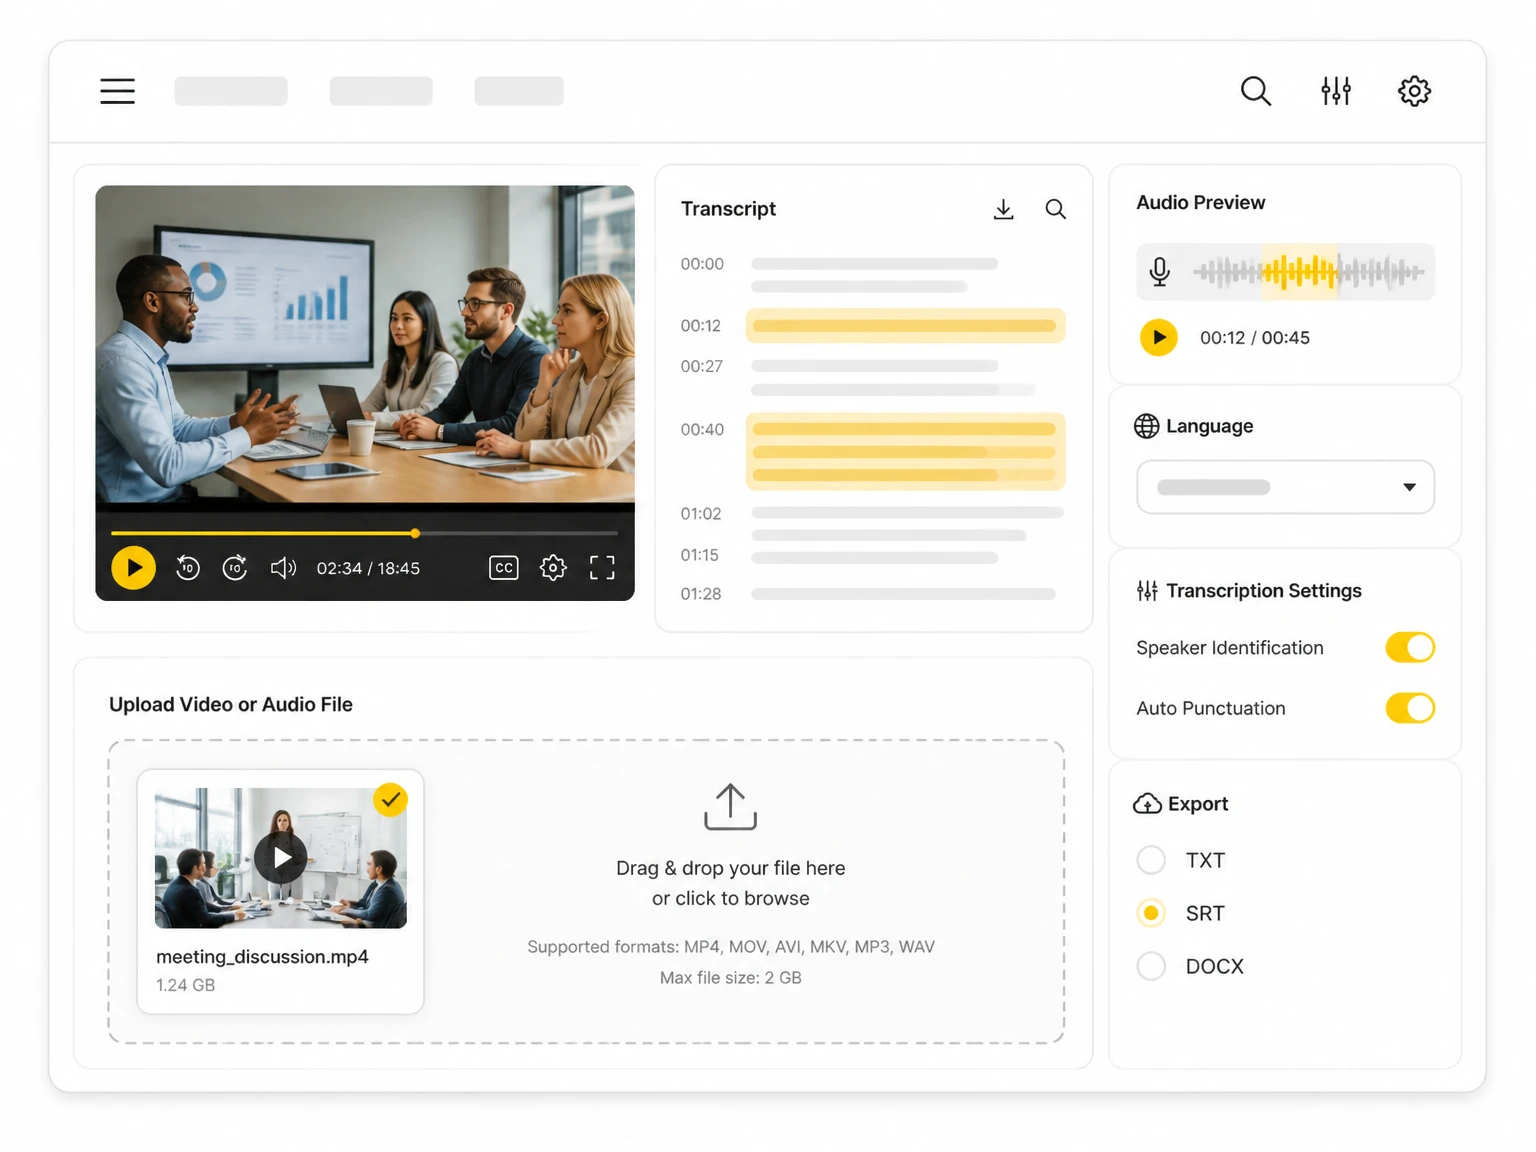Click the third placeholder tab in header
The width and height of the screenshot is (1536, 1152).
pyautogui.click(x=519, y=91)
